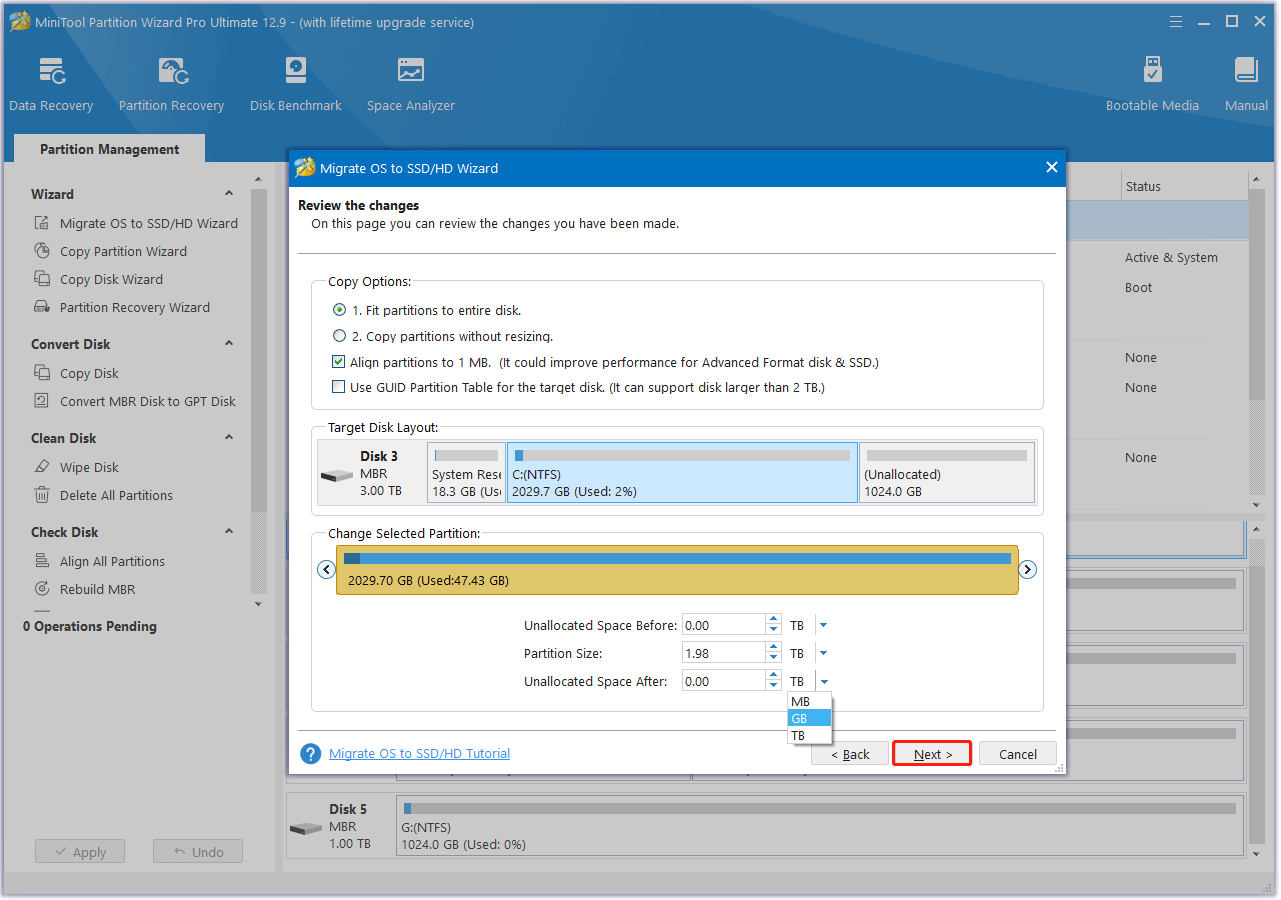Start Copy Disk Wizard

coord(98,279)
